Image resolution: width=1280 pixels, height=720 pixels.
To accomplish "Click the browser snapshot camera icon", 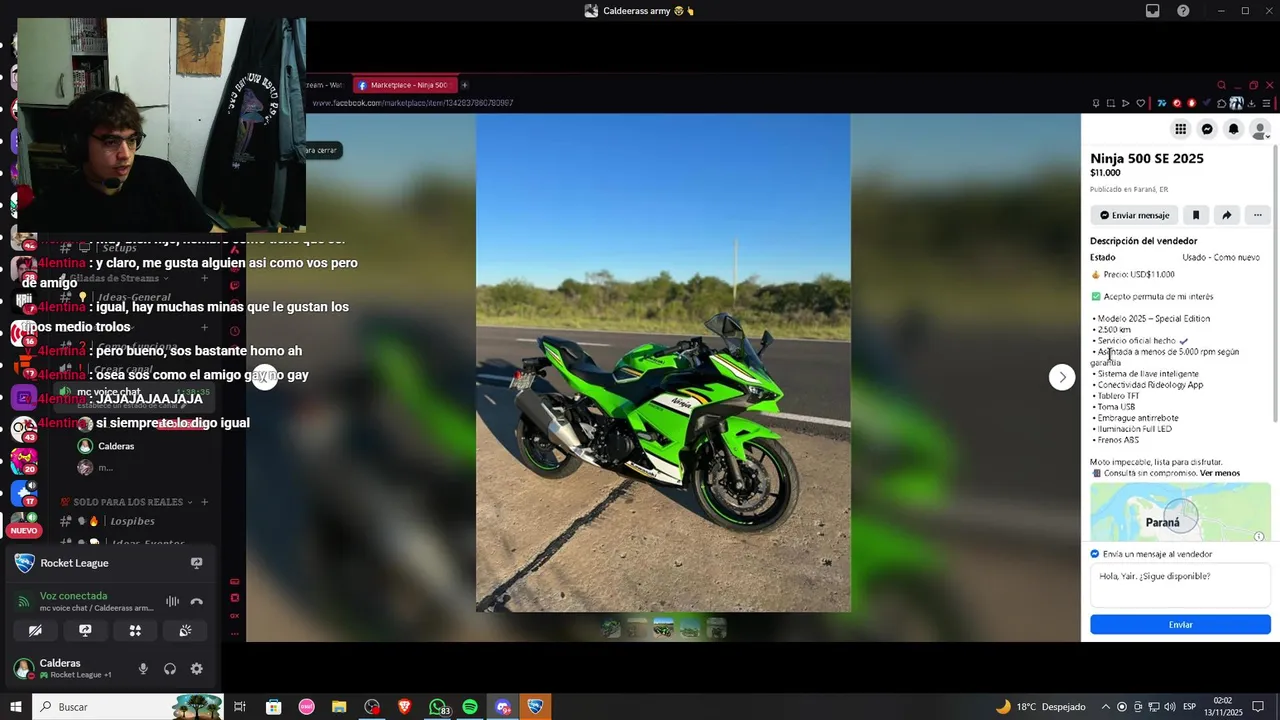I will point(1110,103).
